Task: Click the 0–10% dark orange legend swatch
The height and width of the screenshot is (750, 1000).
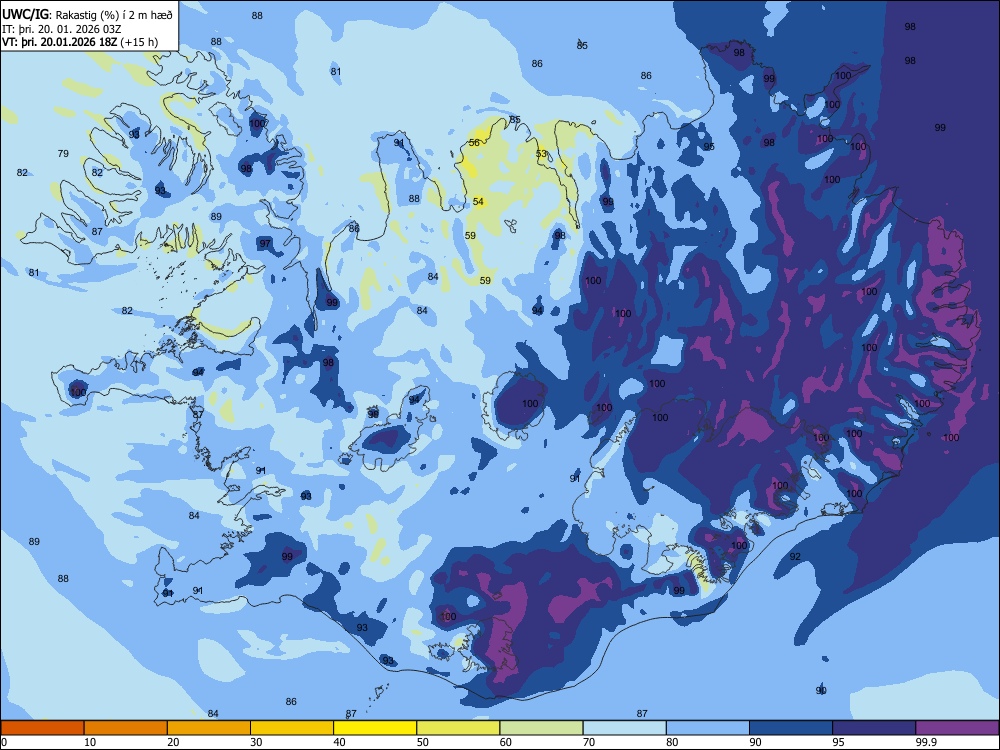Action: [x=42, y=728]
